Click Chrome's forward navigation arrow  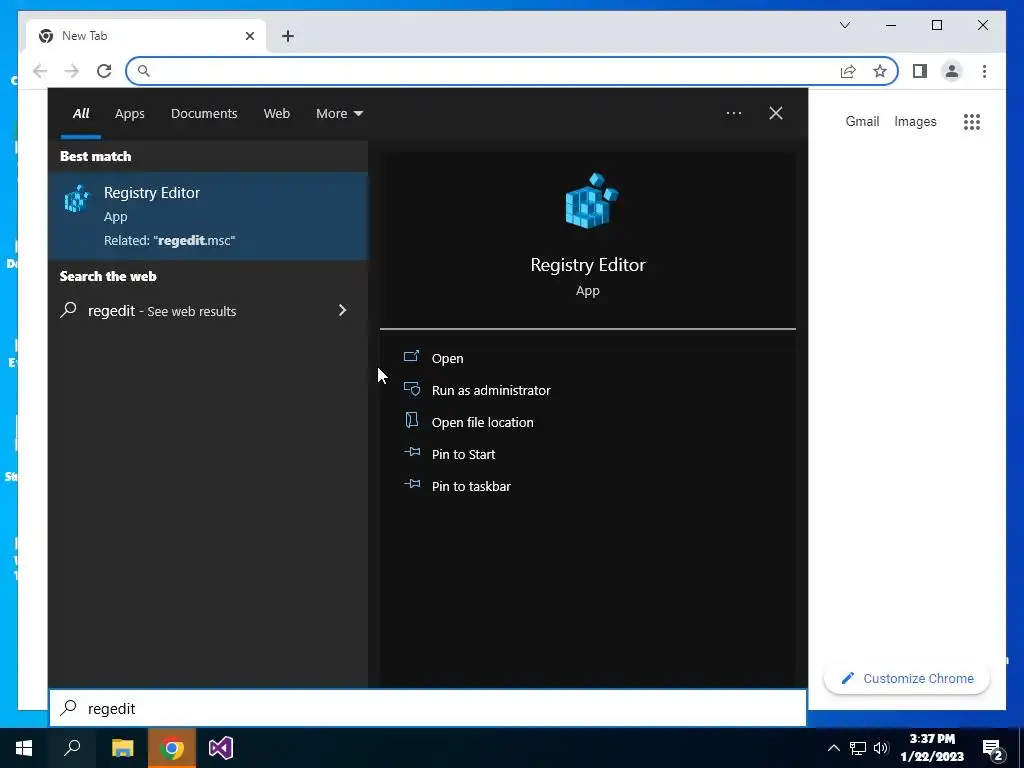click(x=72, y=71)
